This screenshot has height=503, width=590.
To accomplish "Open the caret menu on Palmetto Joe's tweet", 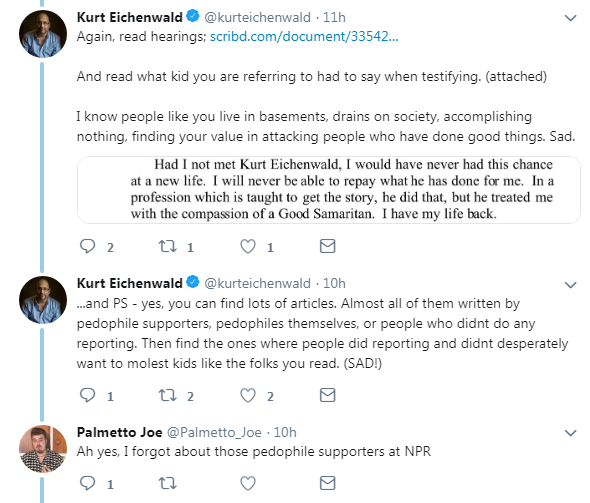I will click(571, 433).
